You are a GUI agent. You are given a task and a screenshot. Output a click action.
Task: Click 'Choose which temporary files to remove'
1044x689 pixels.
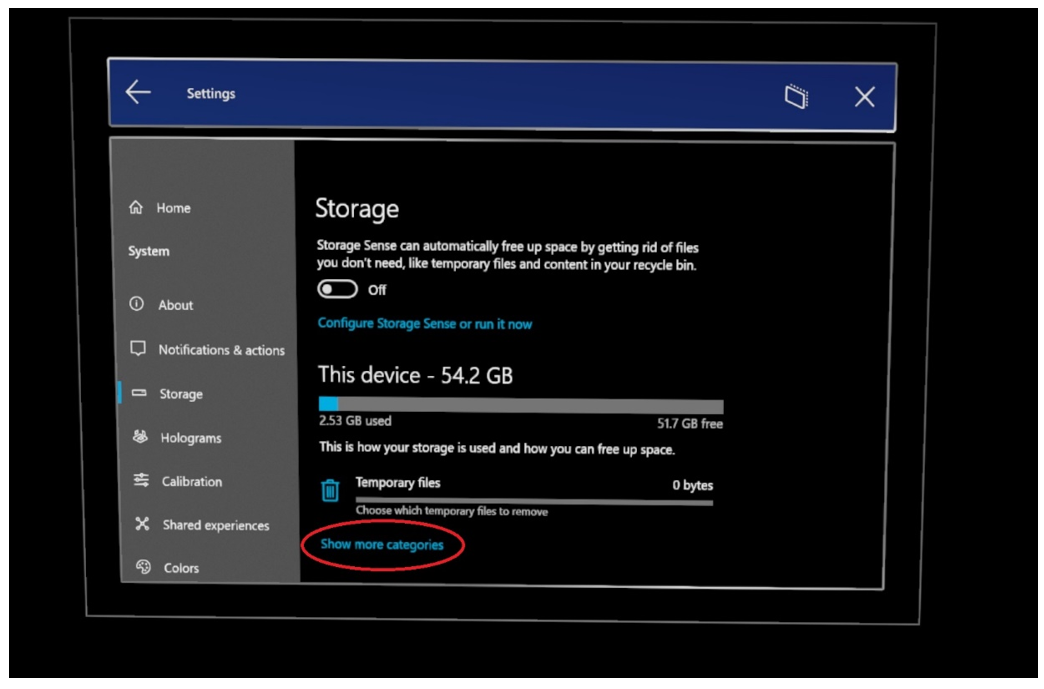click(451, 511)
